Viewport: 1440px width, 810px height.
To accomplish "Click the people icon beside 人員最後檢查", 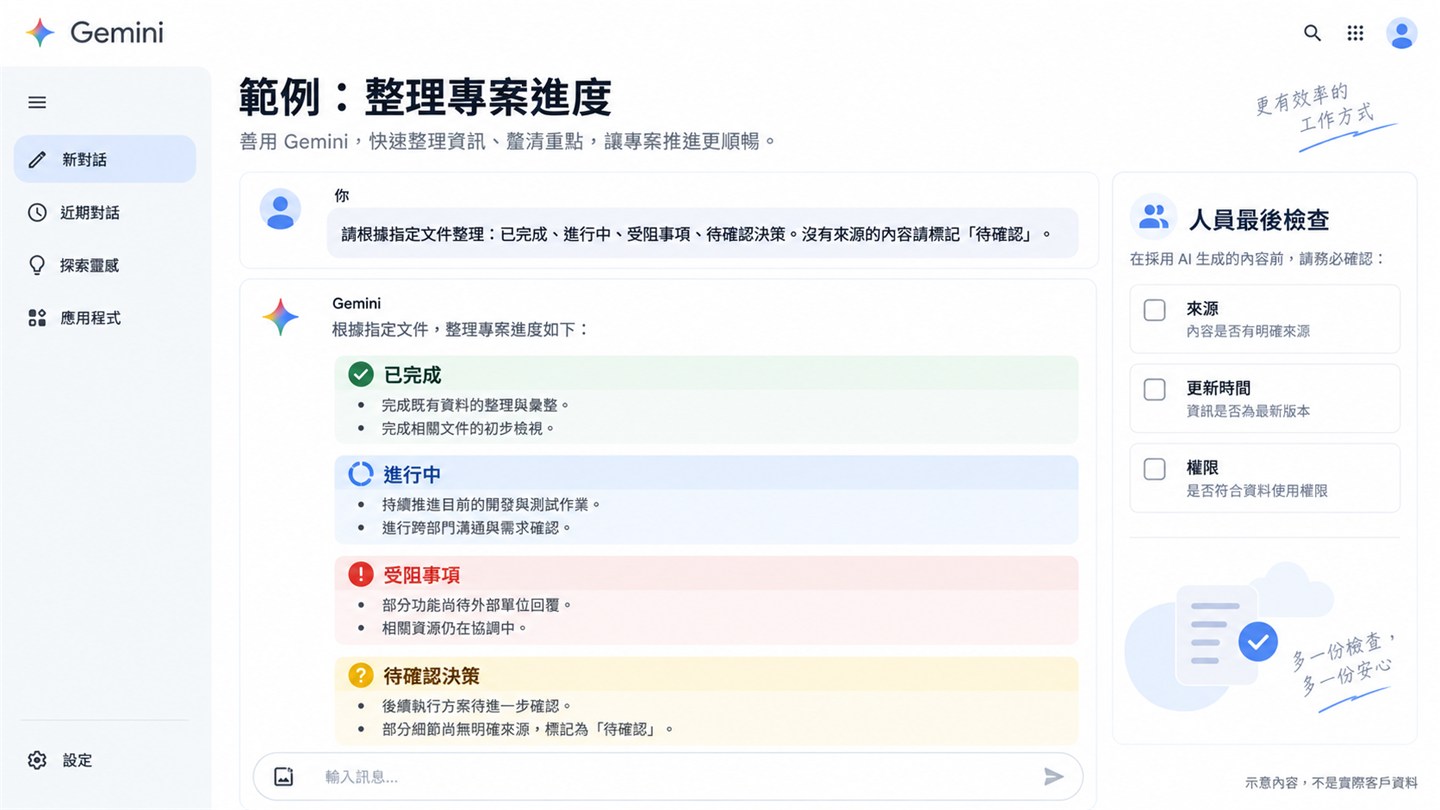I will [x=1153, y=216].
